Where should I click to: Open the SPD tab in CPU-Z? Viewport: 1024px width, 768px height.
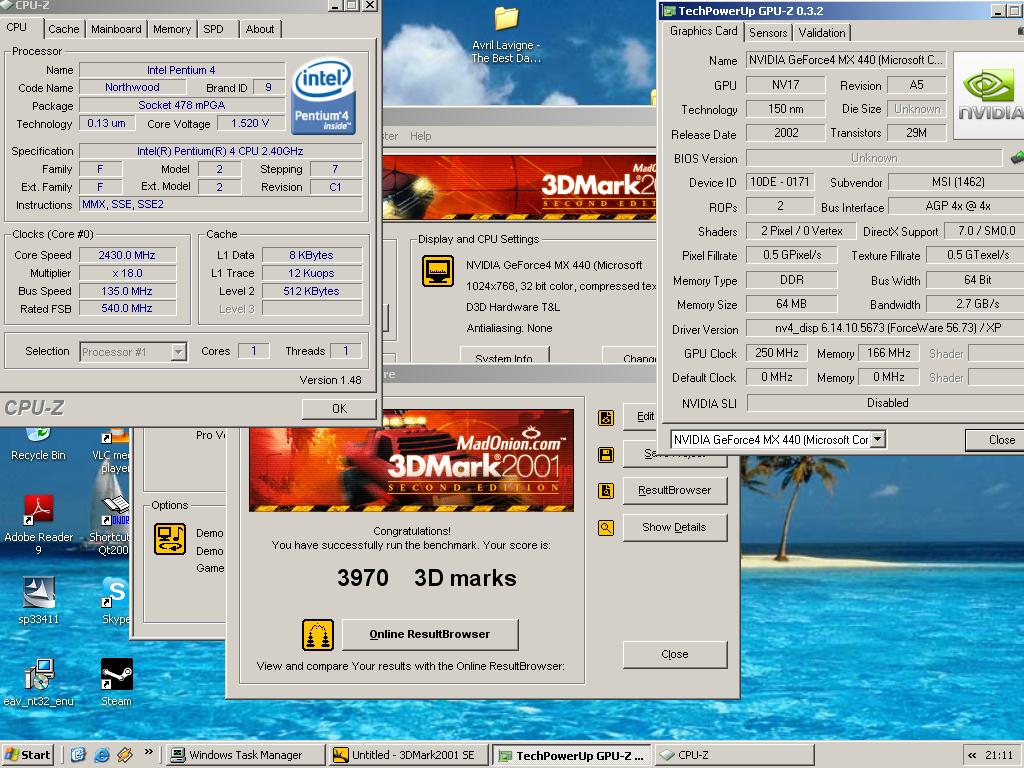click(x=214, y=29)
